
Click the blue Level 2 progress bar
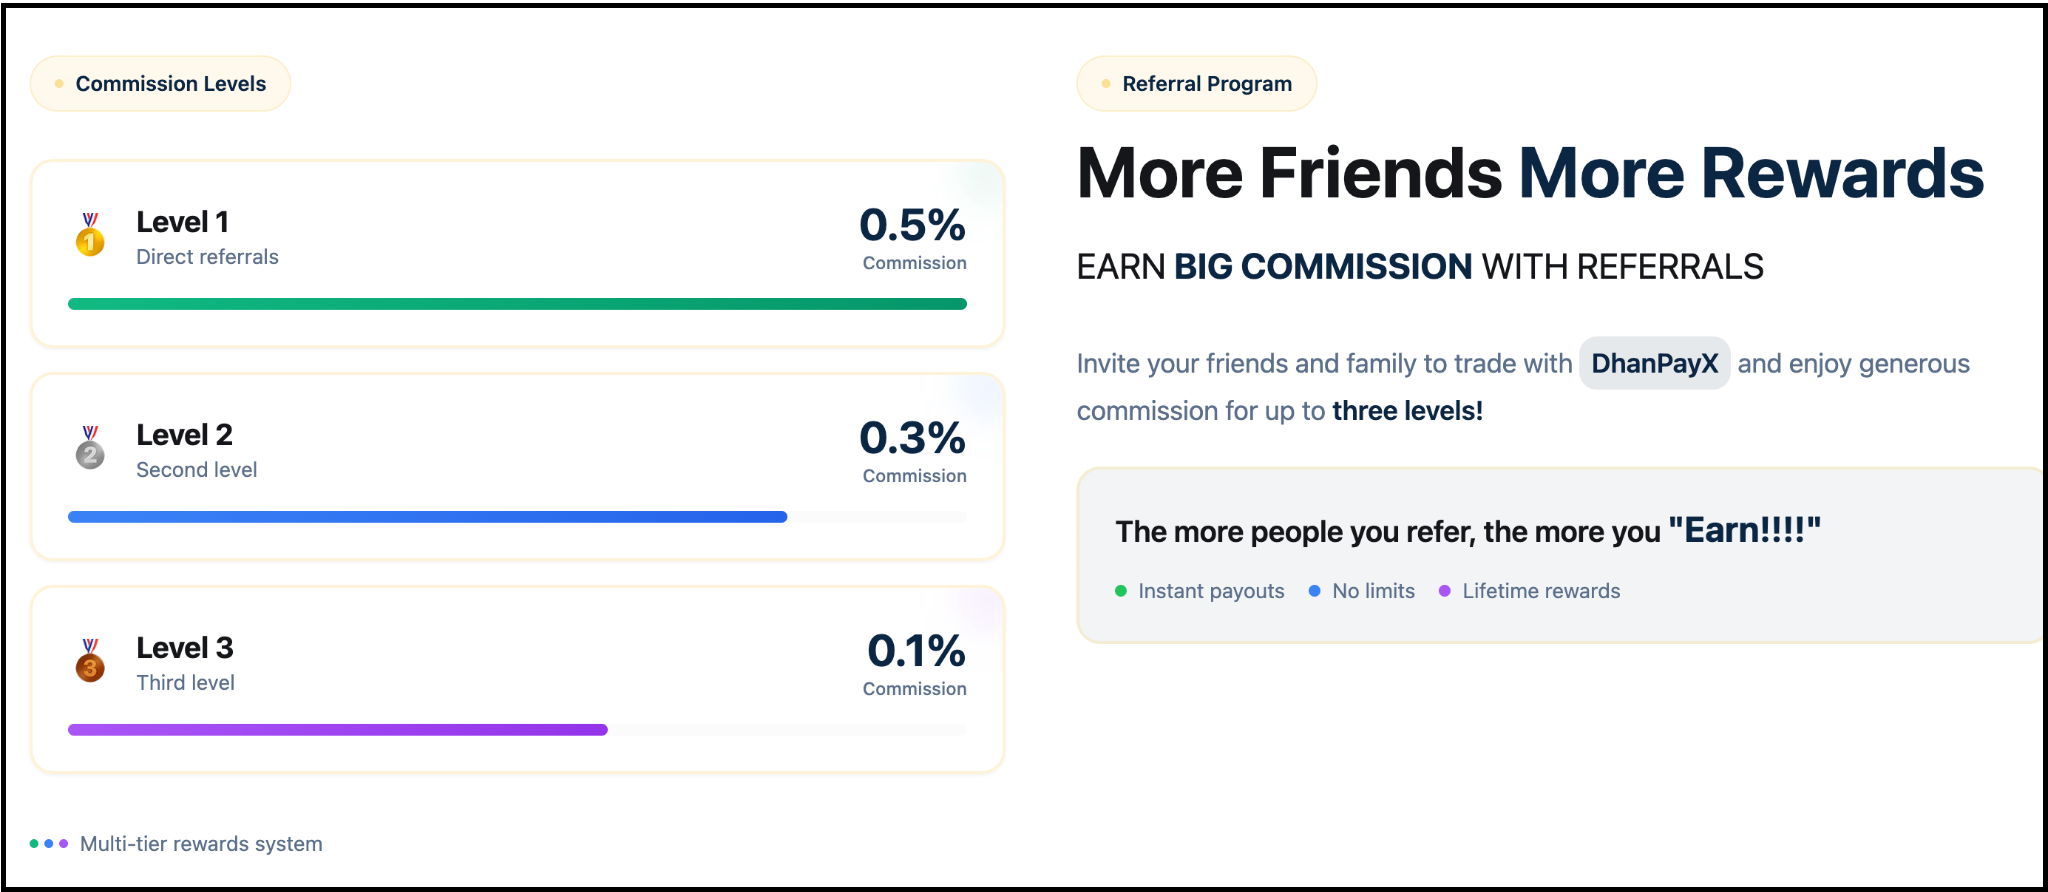coord(427,517)
